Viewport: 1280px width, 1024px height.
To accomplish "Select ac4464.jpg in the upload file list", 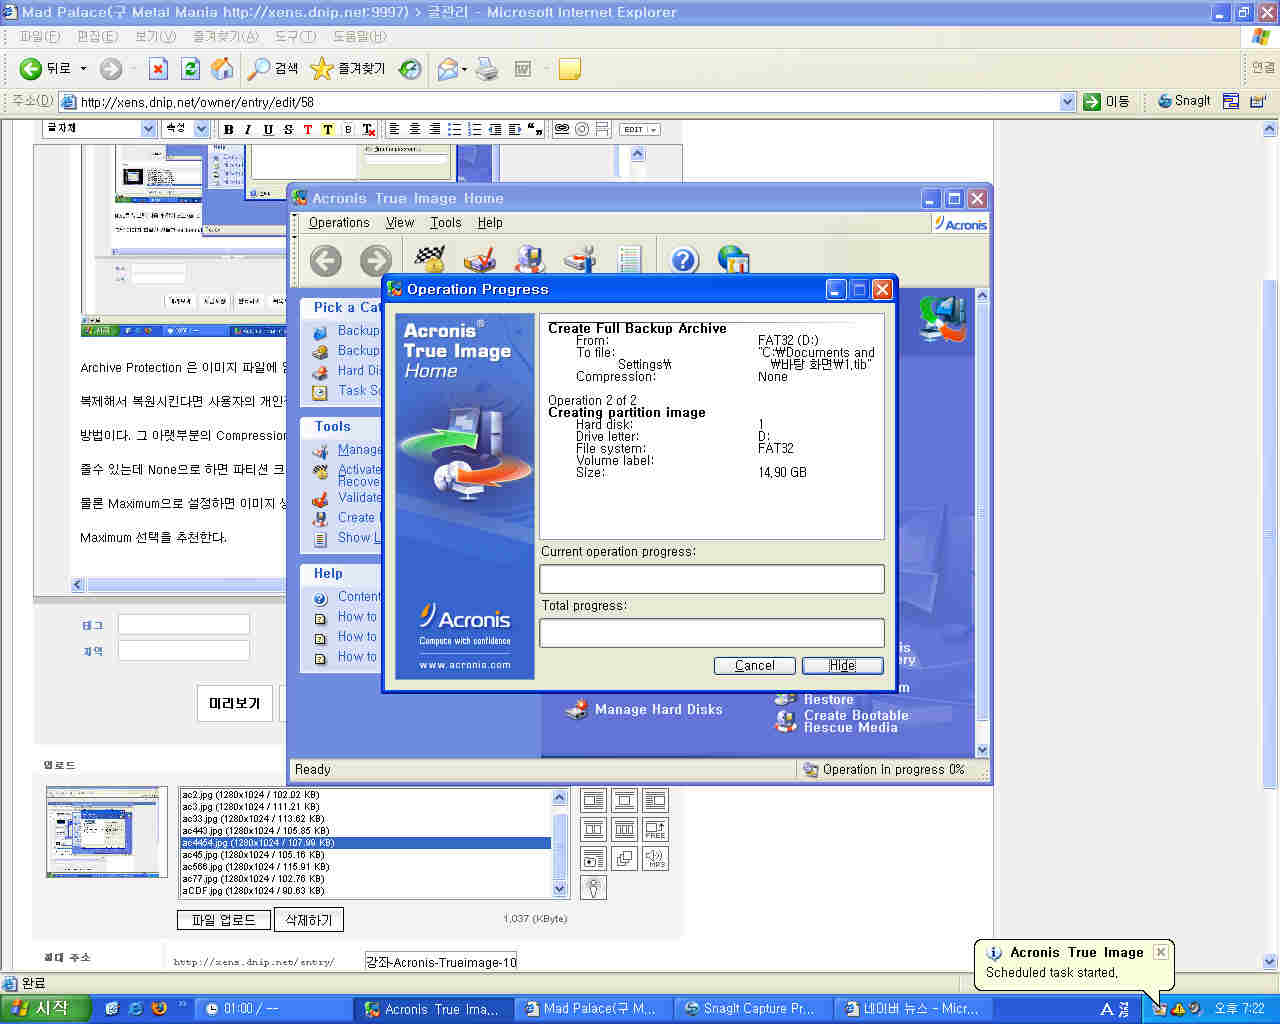I will click(365, 843).
